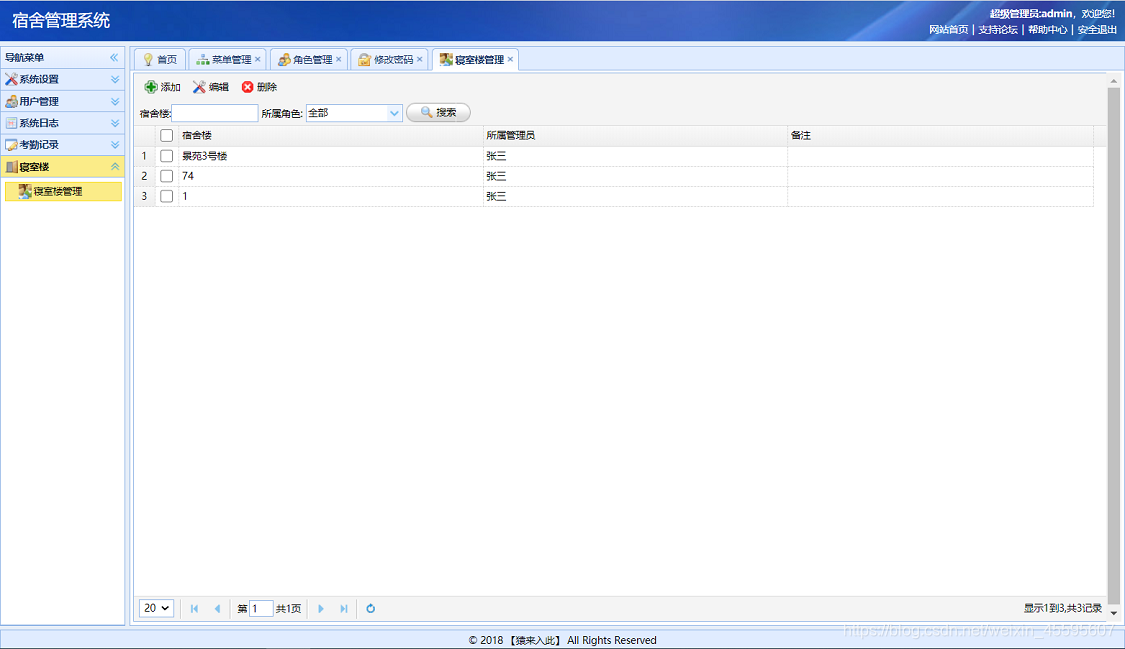Click the lightbulb icon on 首页 tab
1125x649 pixels.
tap(148, 60)
